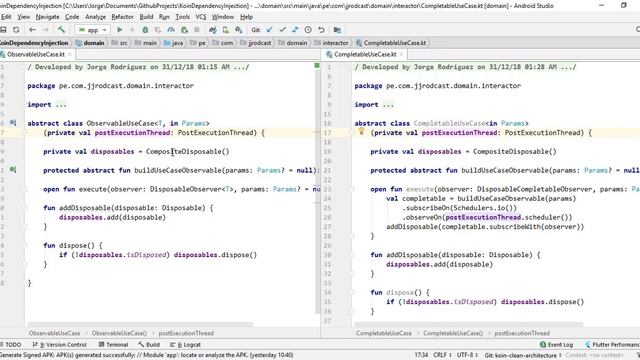The image size is (640, 360).
Task: Click the Run with Coverage icon
Action: 158,30
